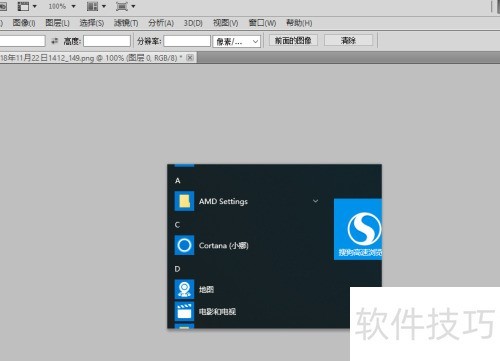
Task: Open the 窗口(W) menu
Action: coord(262,23)
